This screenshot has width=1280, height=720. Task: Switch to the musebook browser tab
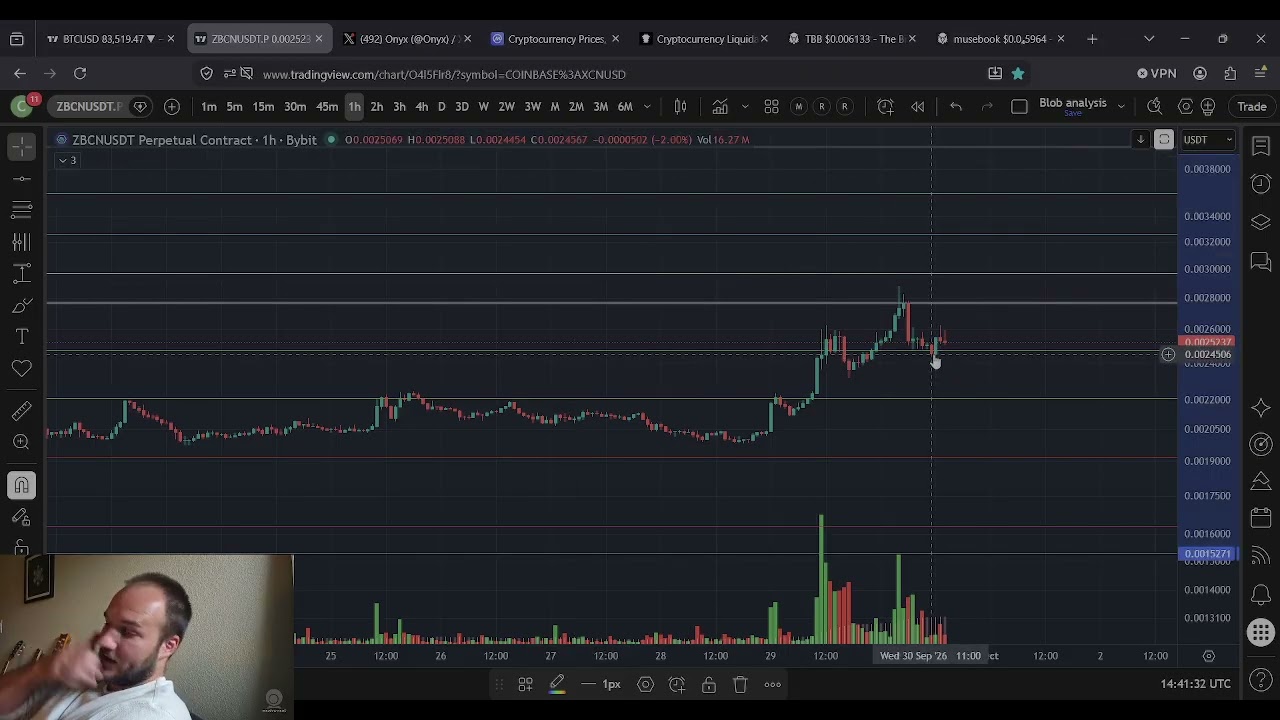pyautogui.click(x=1001, y=39)
